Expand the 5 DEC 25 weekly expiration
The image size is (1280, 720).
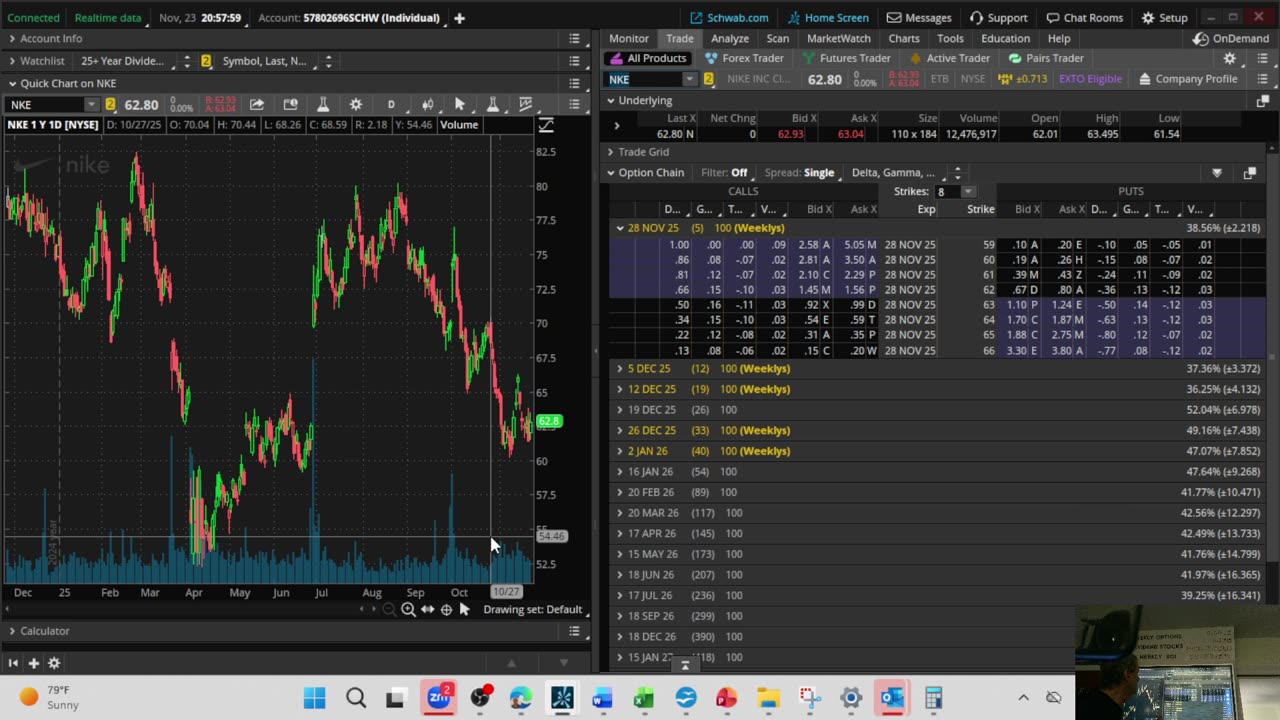620,369
